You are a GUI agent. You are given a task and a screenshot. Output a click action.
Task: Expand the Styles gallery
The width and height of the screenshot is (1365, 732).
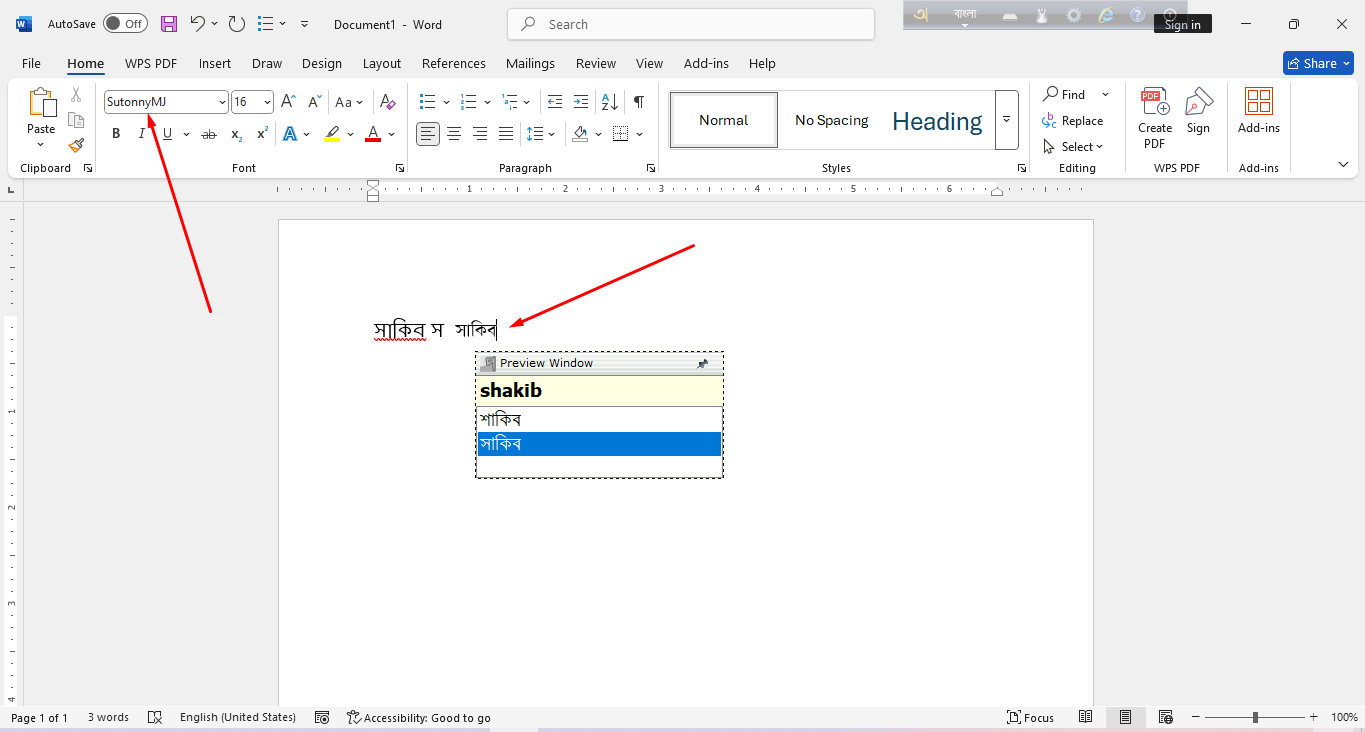pos(1006,120)
